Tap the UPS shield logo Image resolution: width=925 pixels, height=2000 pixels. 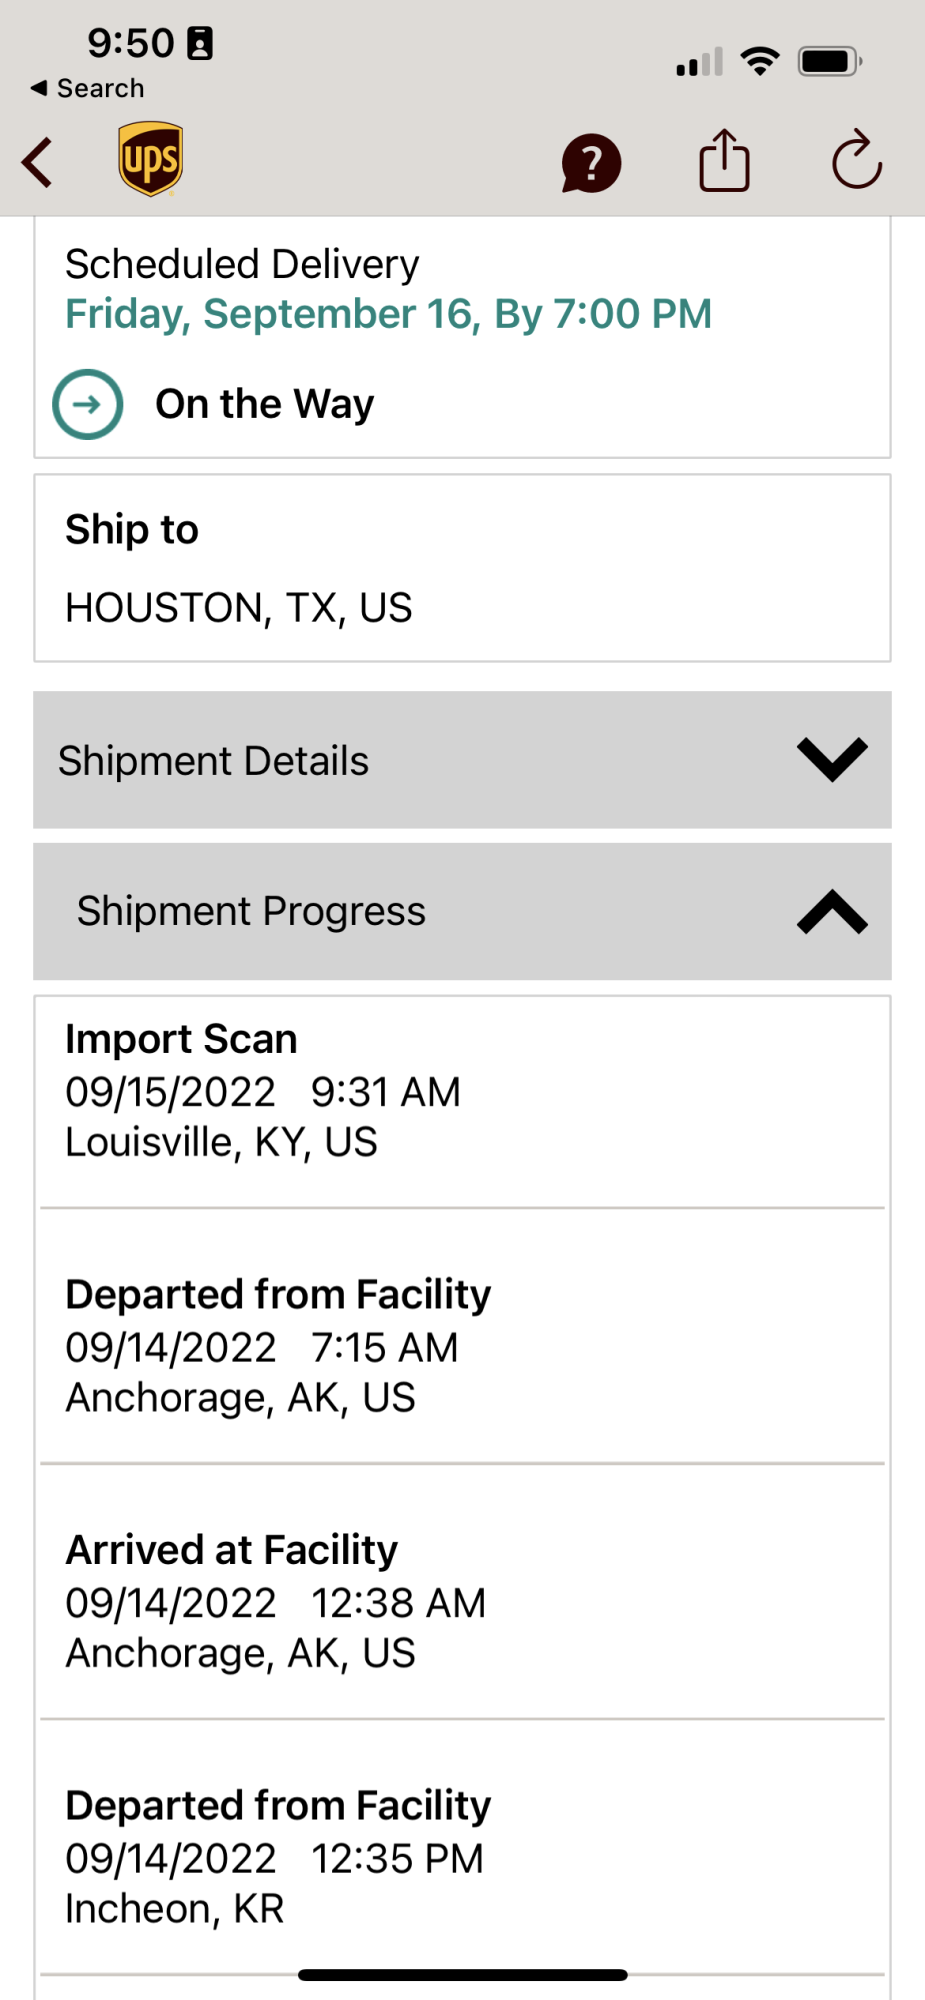click(150, 159)
